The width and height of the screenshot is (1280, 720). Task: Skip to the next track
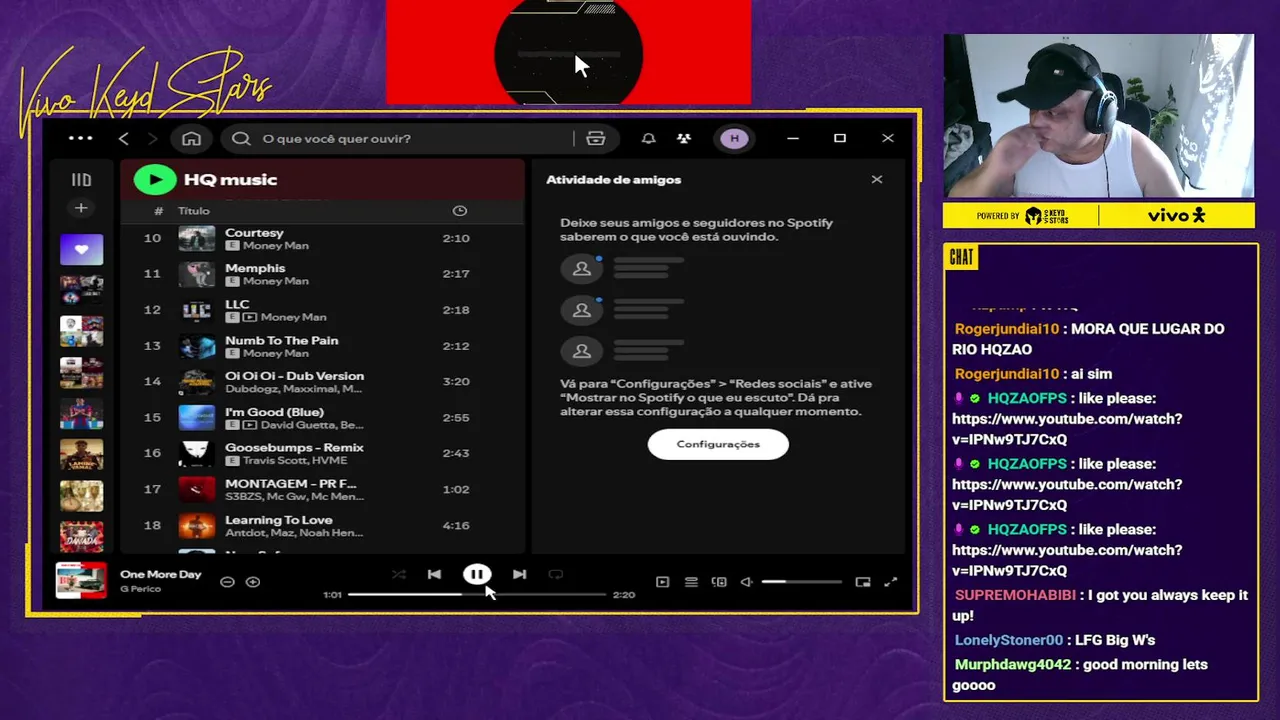[519, 574]
